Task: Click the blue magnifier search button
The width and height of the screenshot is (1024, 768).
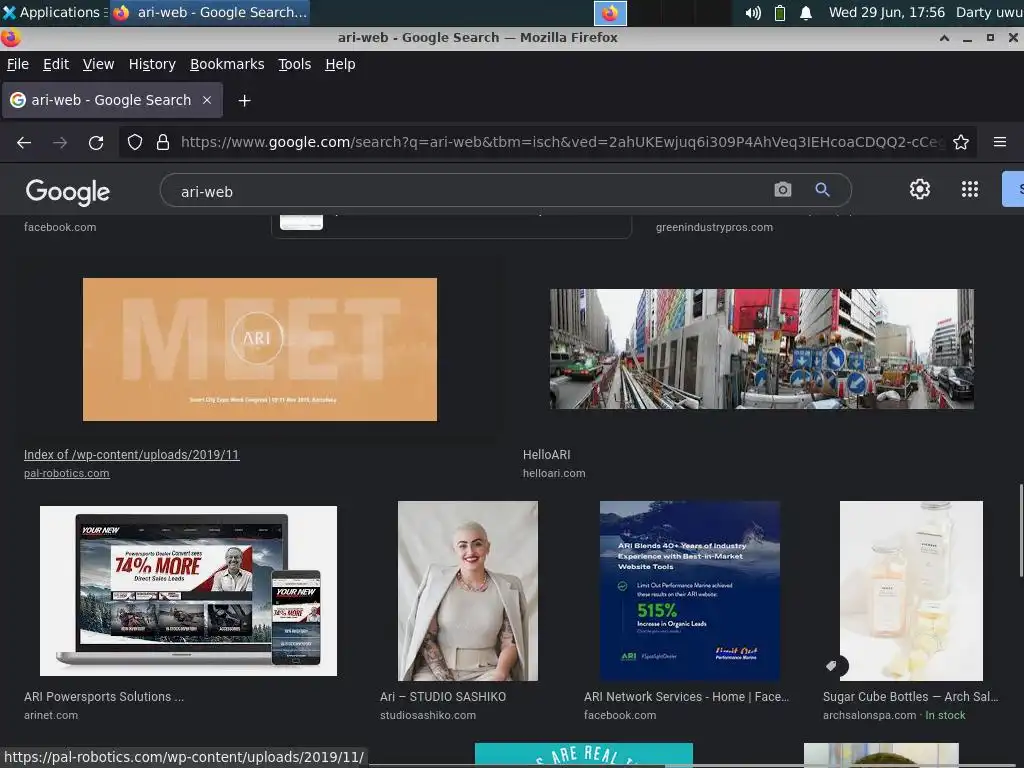Action: coord(822,190)
